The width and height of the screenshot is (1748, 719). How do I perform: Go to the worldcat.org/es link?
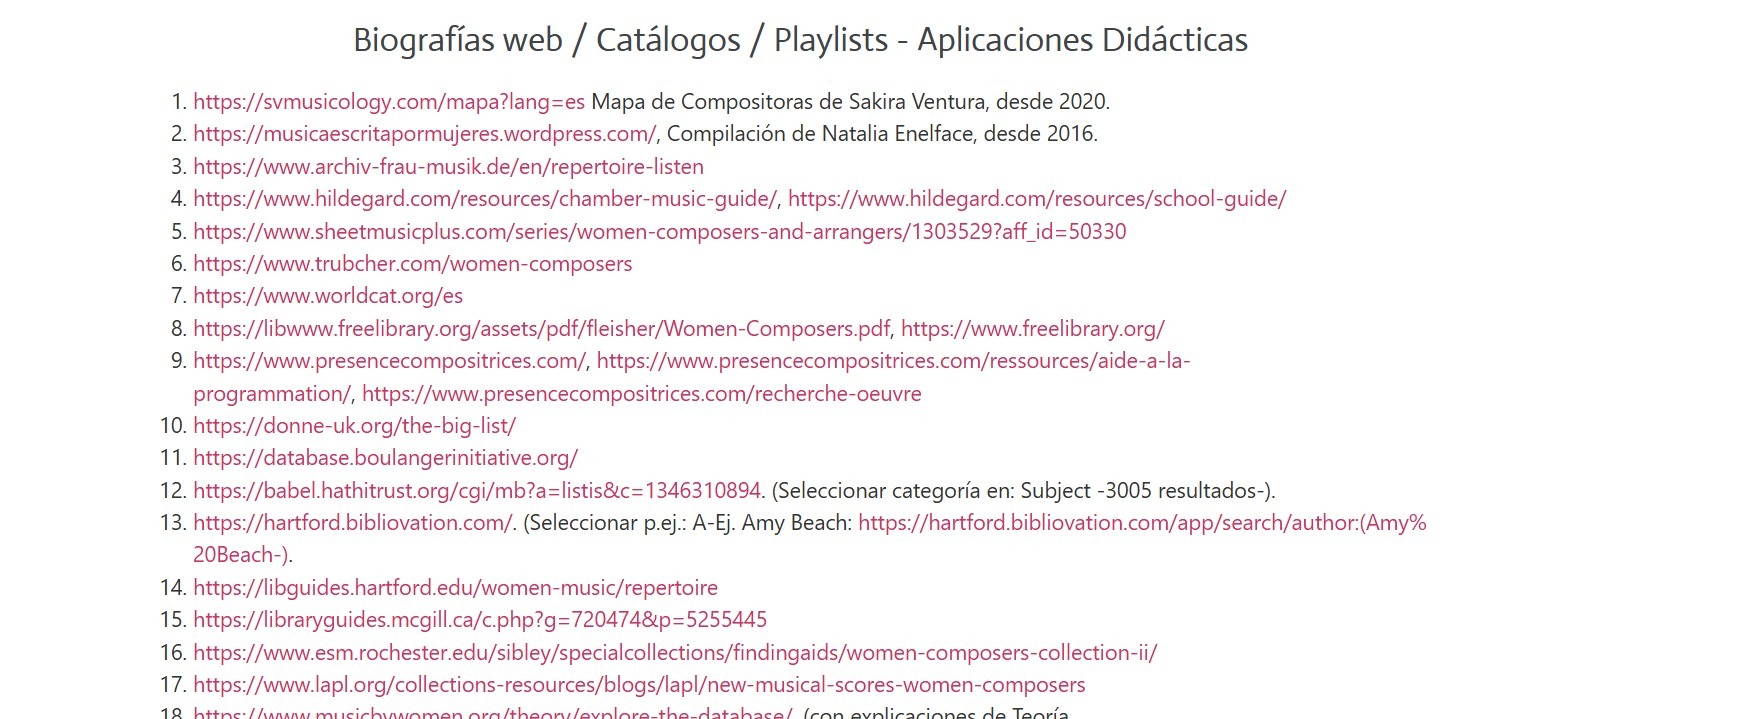327,296
